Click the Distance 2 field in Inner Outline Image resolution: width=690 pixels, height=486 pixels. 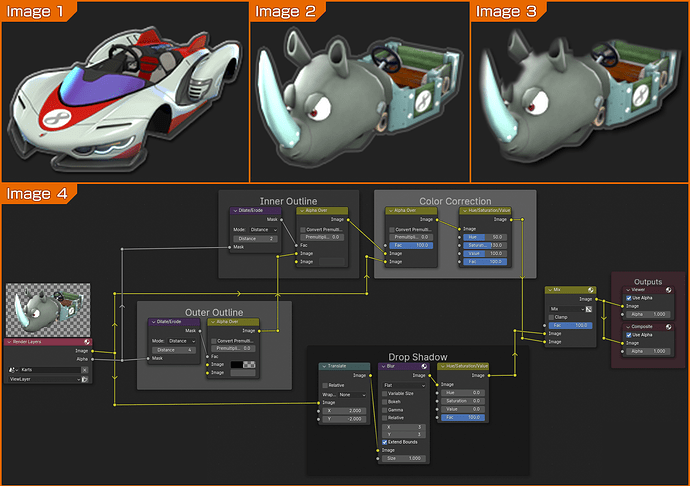tap(255, 239)
